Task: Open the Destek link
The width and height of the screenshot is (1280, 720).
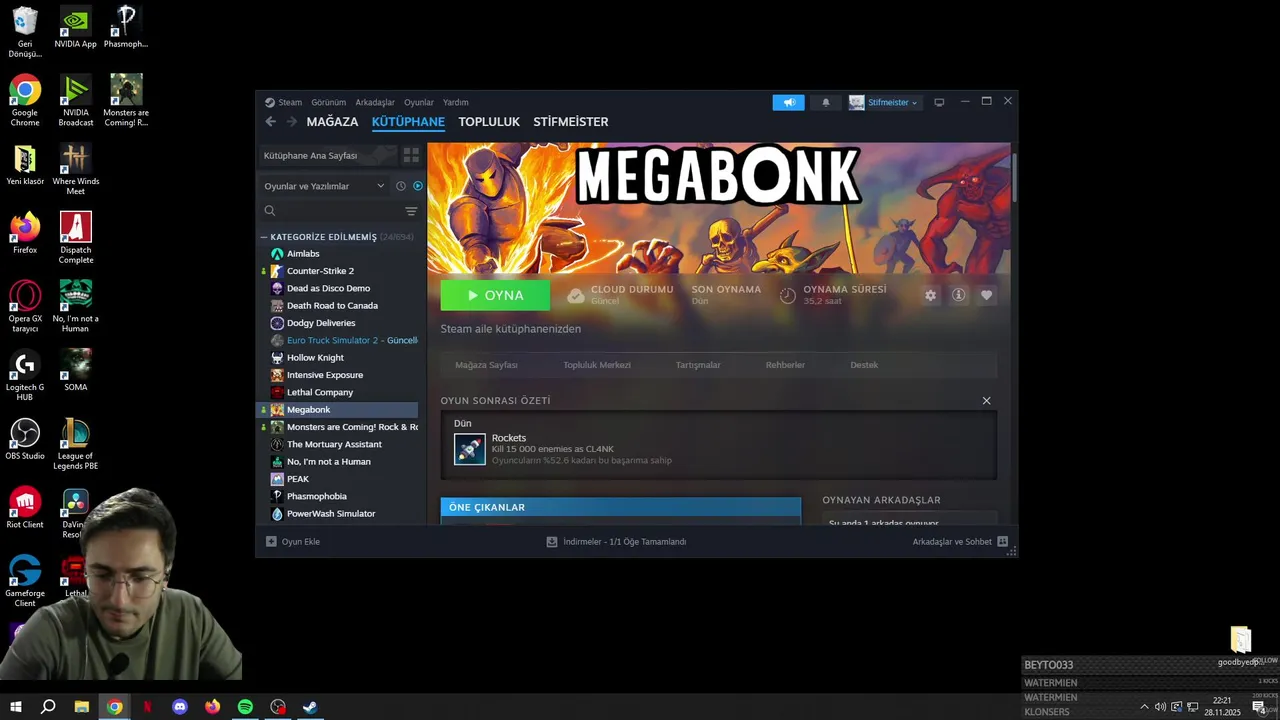Action: (864, 365)
